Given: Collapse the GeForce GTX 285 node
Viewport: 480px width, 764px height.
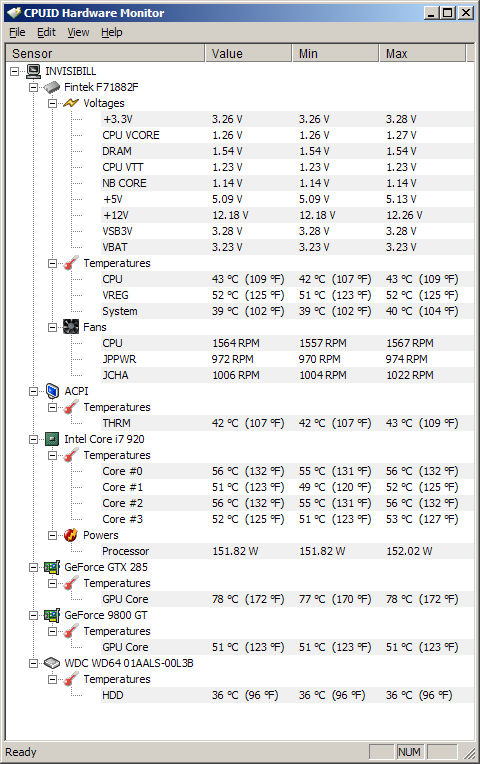Looking at the screenshot, I should pos(33,567).
